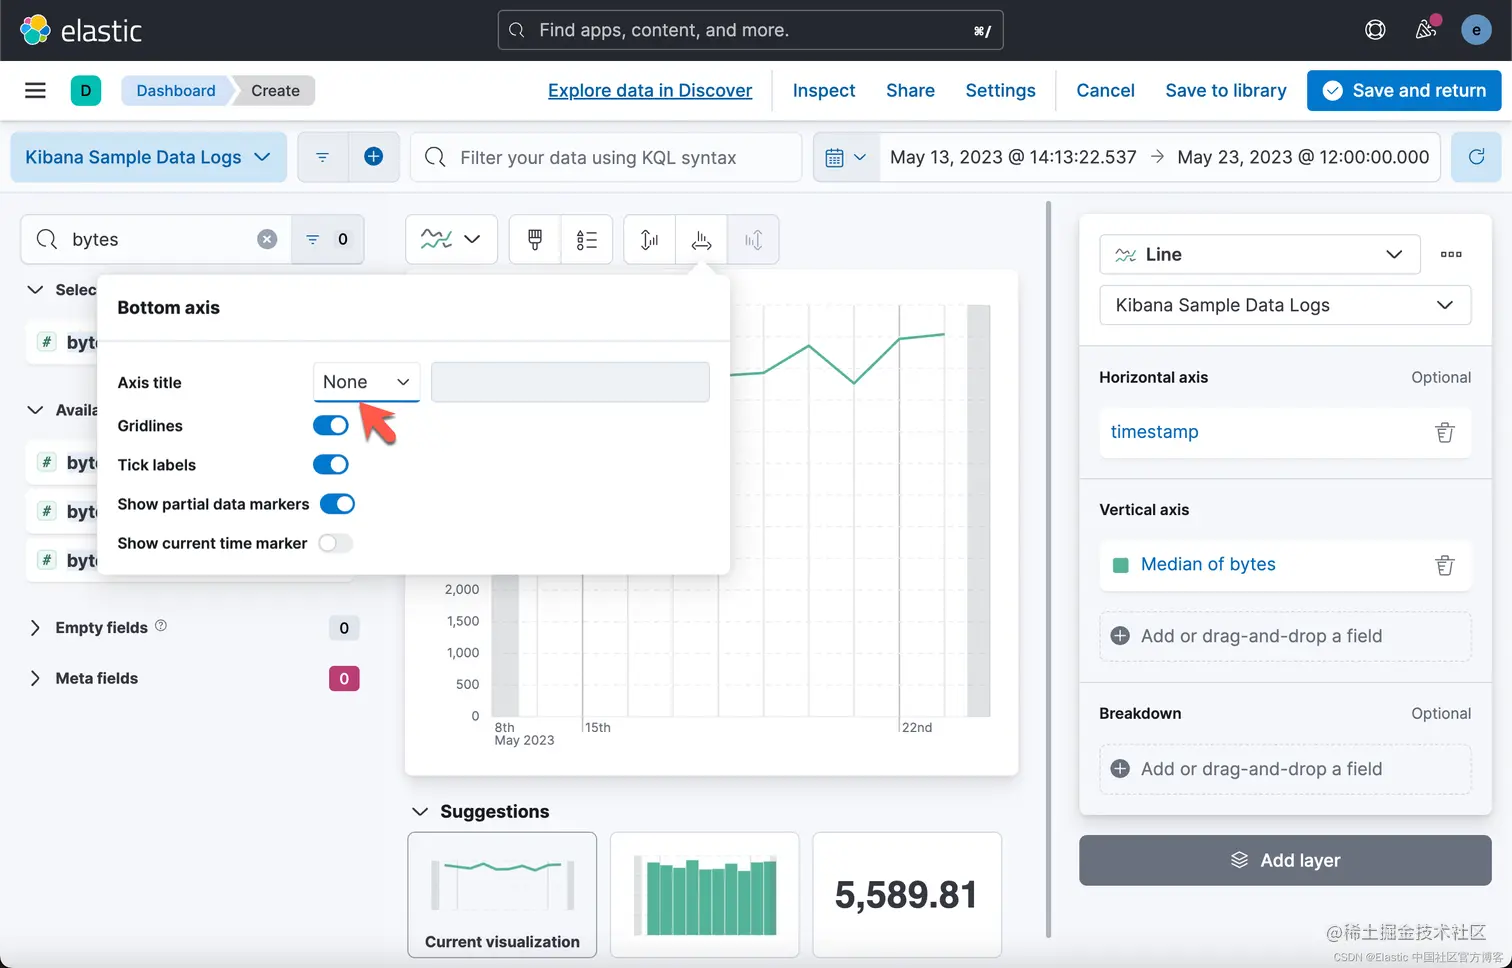The image size is (1512, 968).
Task: Open the help lifebuoy icon
Action: click(1375, 30)
